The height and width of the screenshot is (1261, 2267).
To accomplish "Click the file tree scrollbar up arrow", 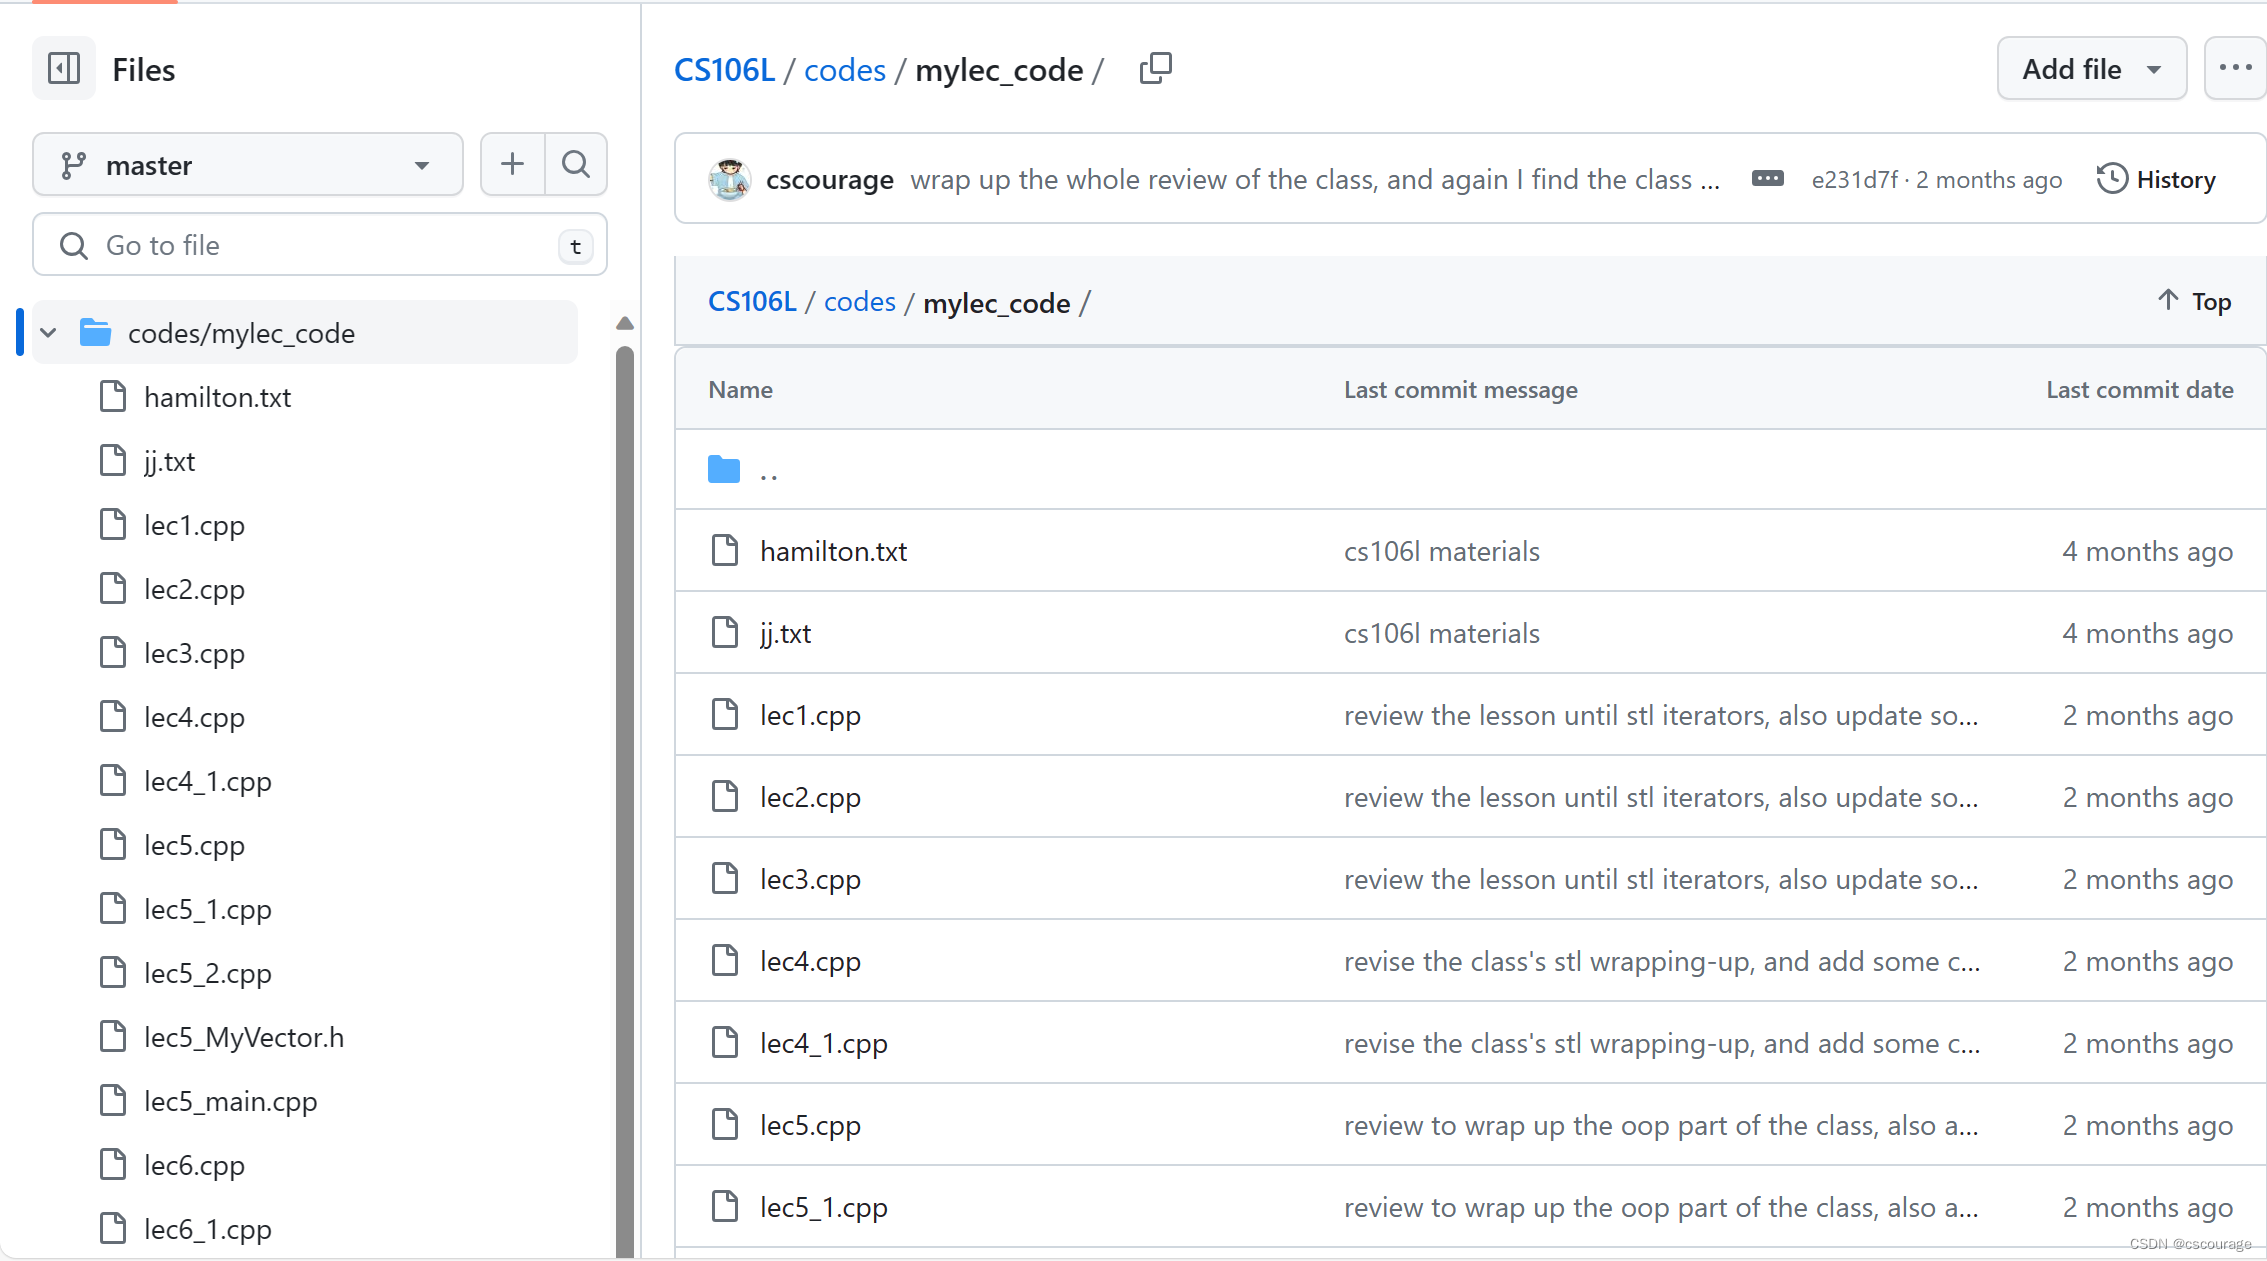I will pyautogui.click(x=625, y=323).
